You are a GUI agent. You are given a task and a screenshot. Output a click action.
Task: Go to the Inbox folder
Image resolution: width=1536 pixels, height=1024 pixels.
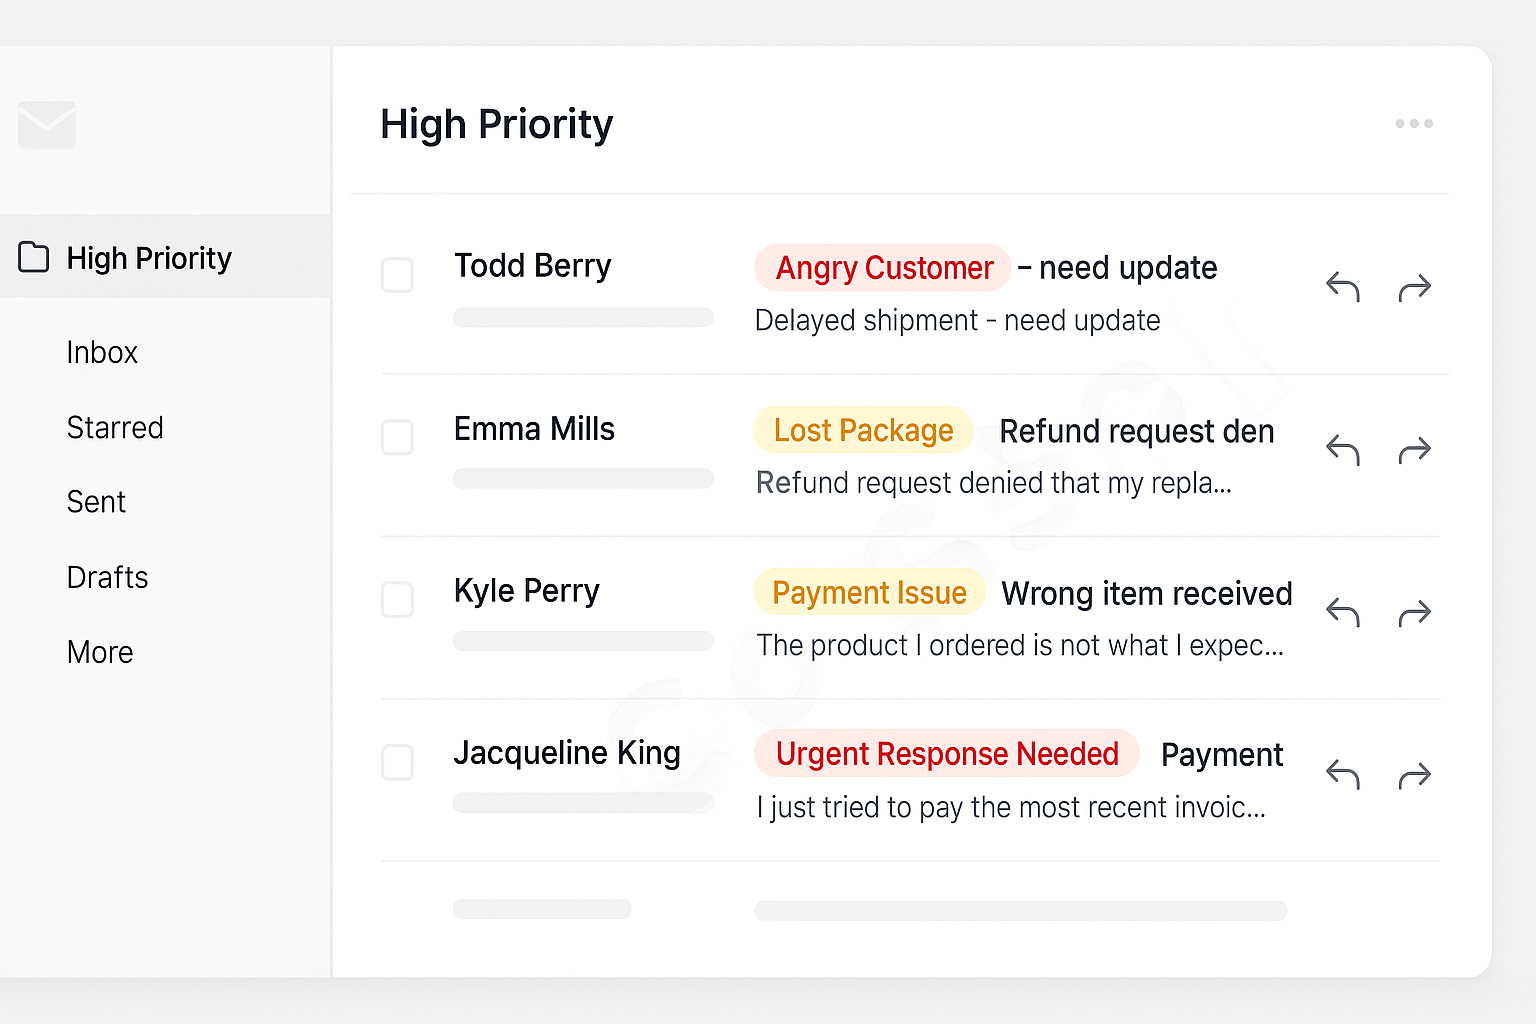click(x=102, y=352)
